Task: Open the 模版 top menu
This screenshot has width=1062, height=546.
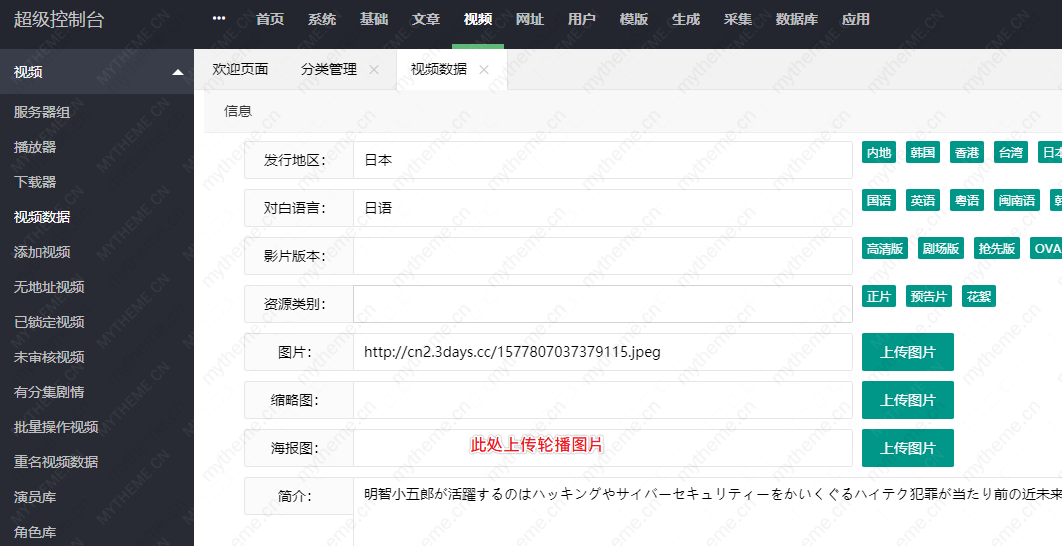Action: click(634, 19)
